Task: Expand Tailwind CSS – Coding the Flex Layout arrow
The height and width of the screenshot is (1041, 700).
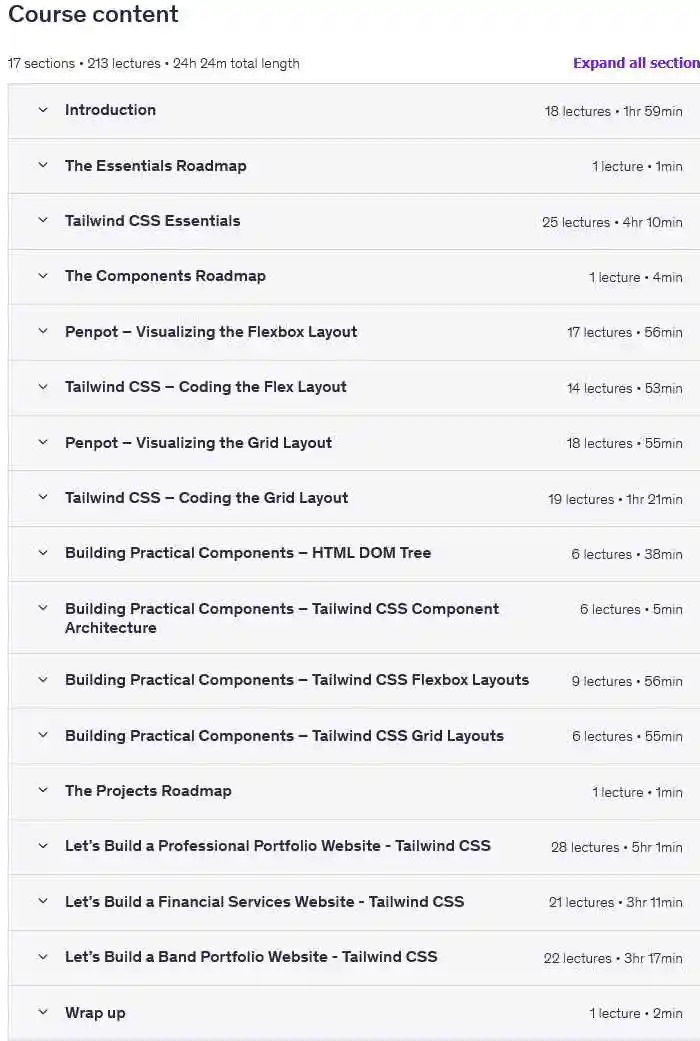Action: tap(42, 387)
